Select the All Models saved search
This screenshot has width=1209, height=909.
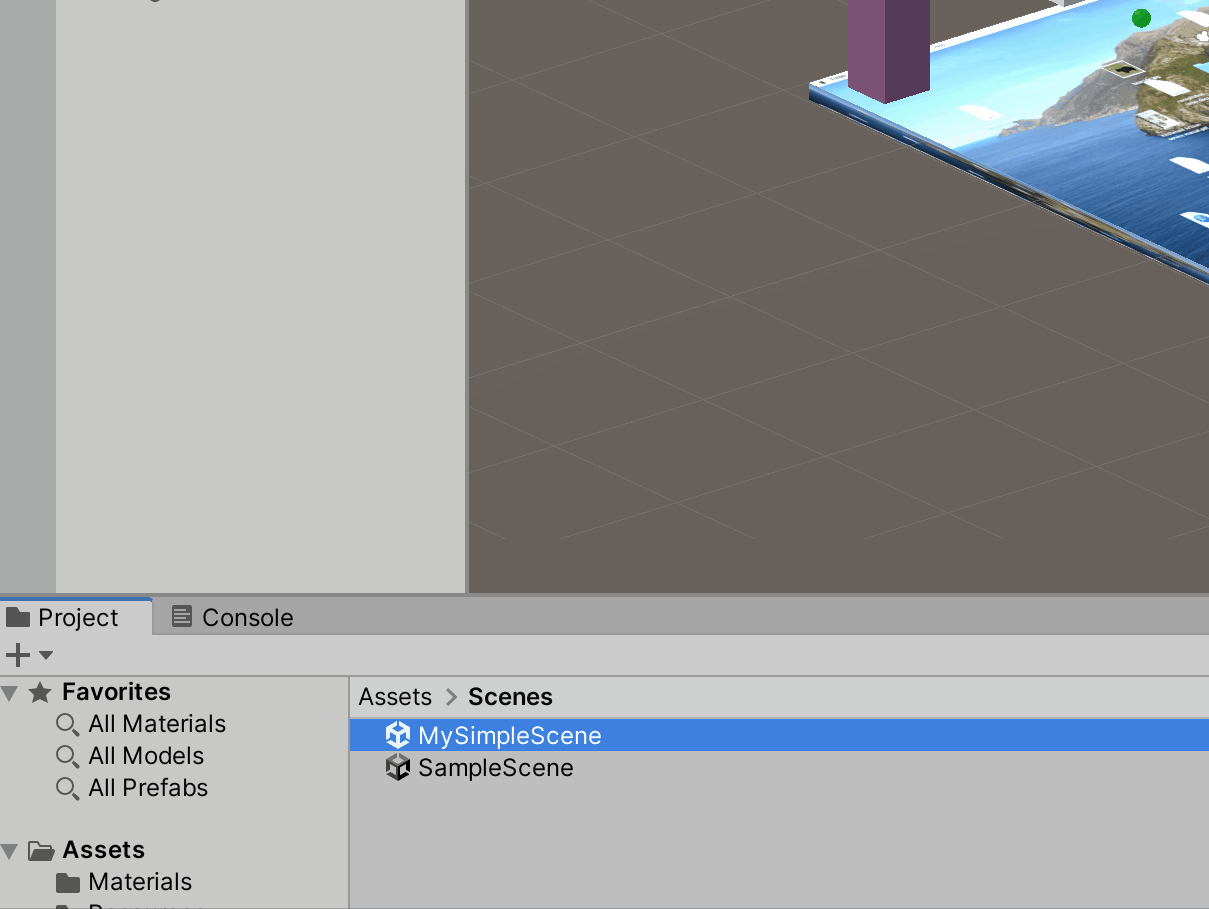click(x=145, y=756)
